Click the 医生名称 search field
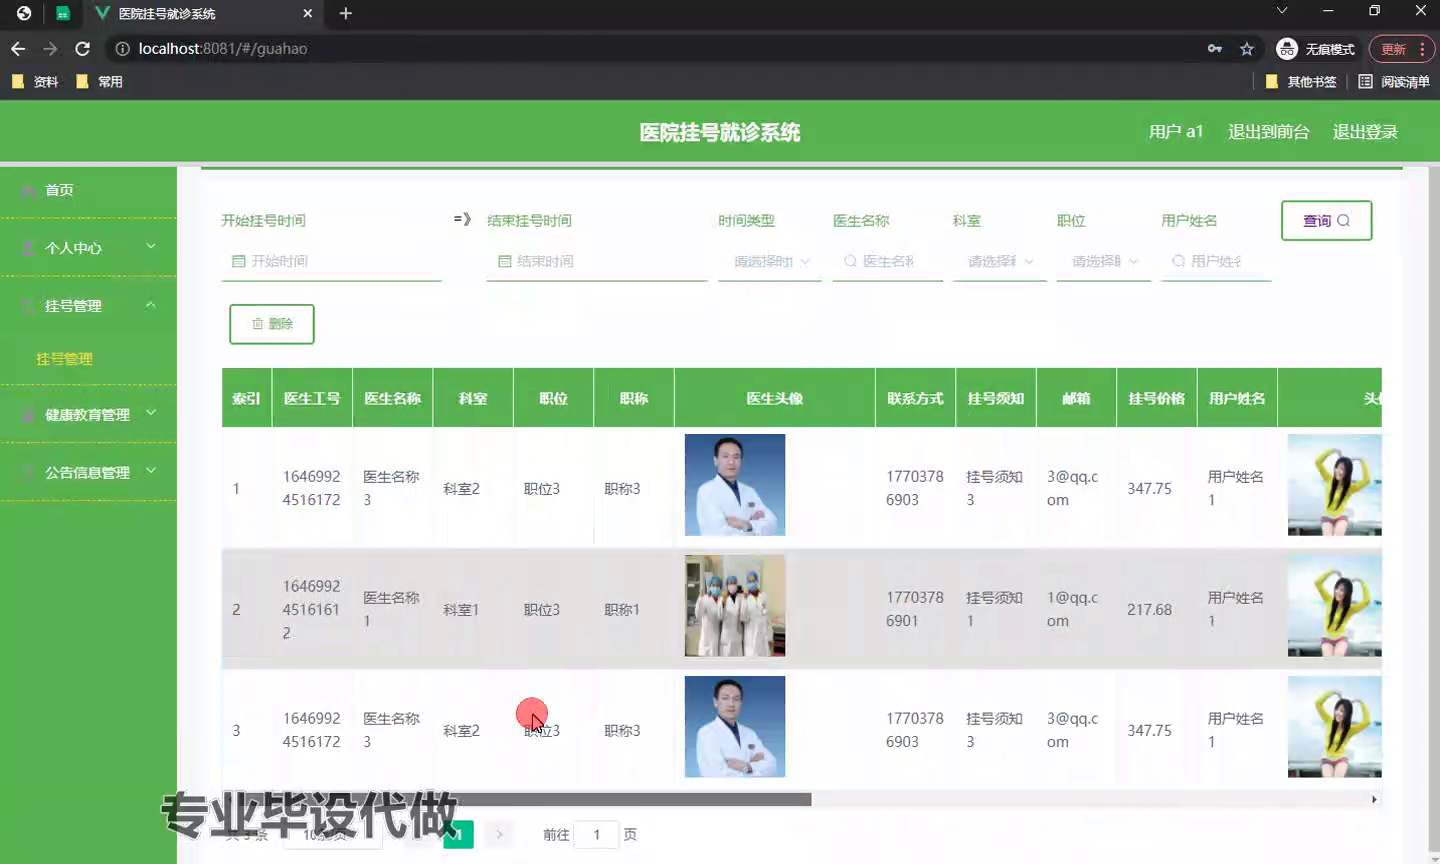Screen dimensions: 1440x864 (x=888, y=261)
